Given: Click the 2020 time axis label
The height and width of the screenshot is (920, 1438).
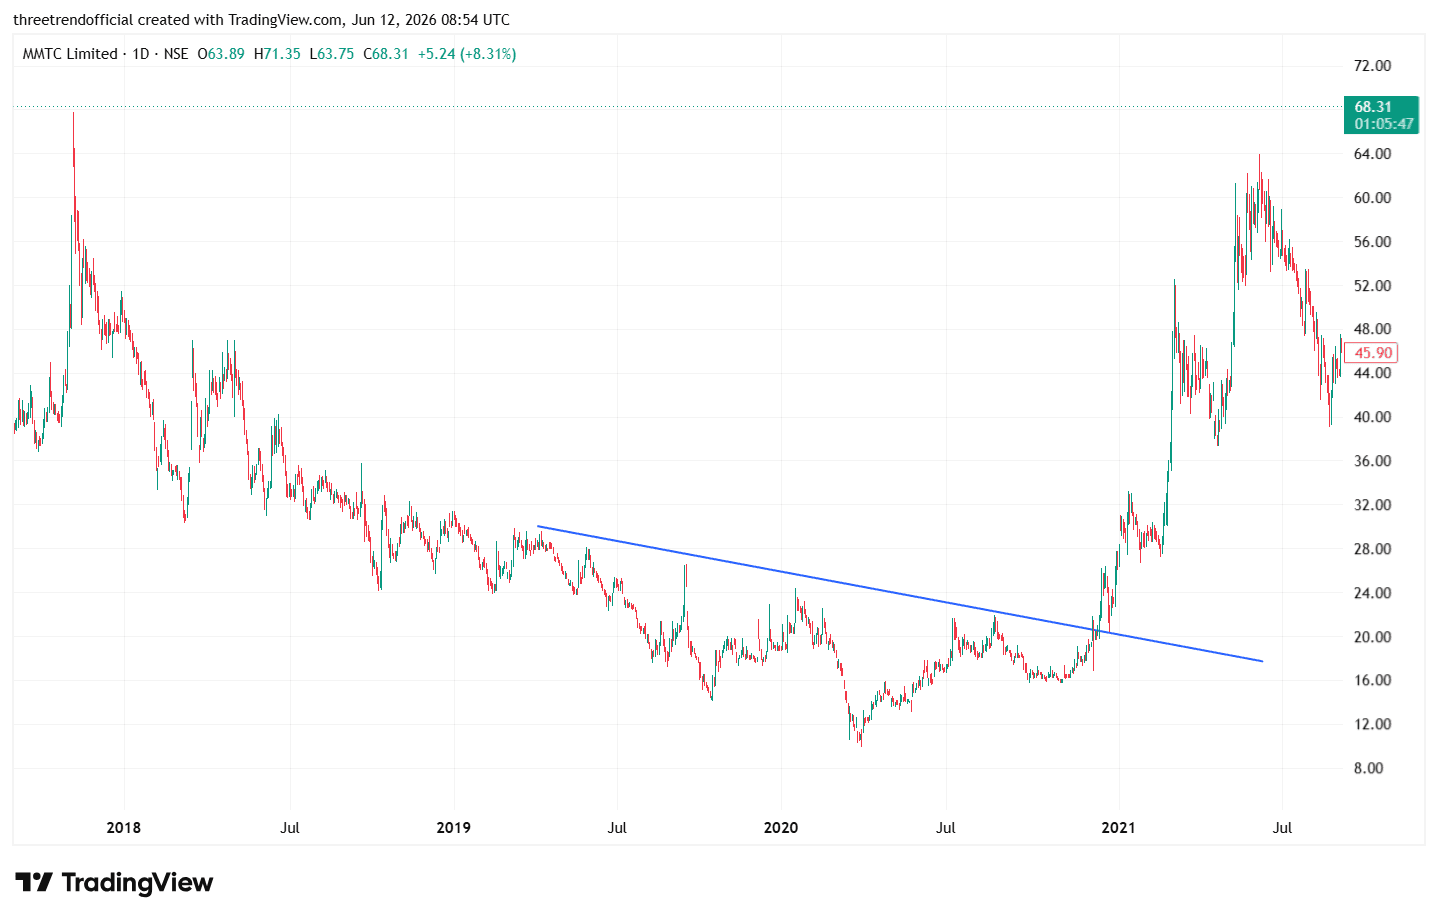Looking at the screenshot, I should (x=781, y=827).
